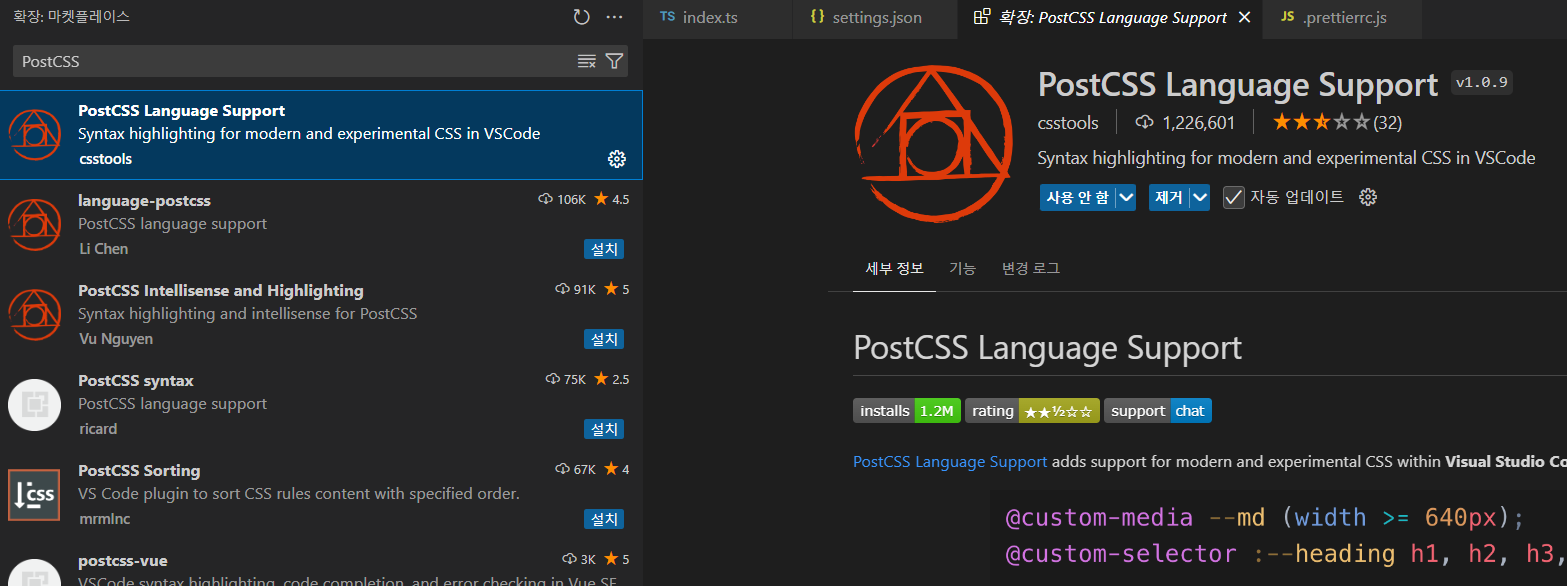This screenshot has height=586, width=1567.
Task: Select the language-postcss list entry
Action: (x=321, y=225)
